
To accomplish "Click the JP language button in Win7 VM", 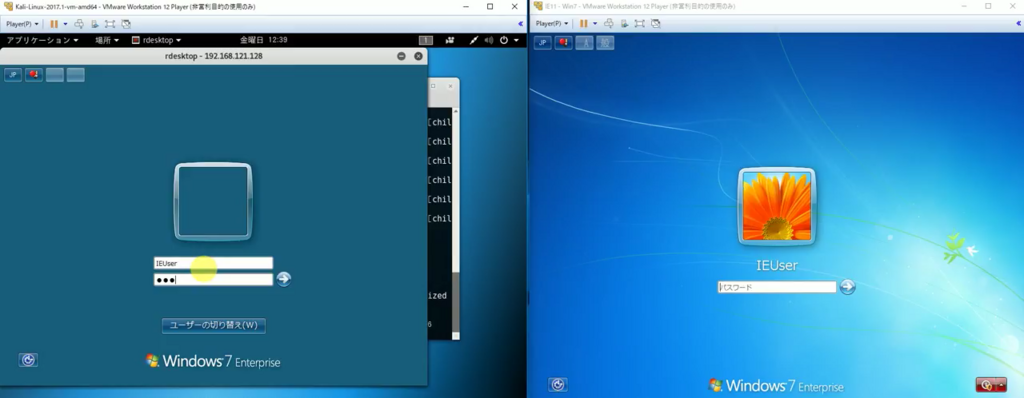I will [543, 43].
